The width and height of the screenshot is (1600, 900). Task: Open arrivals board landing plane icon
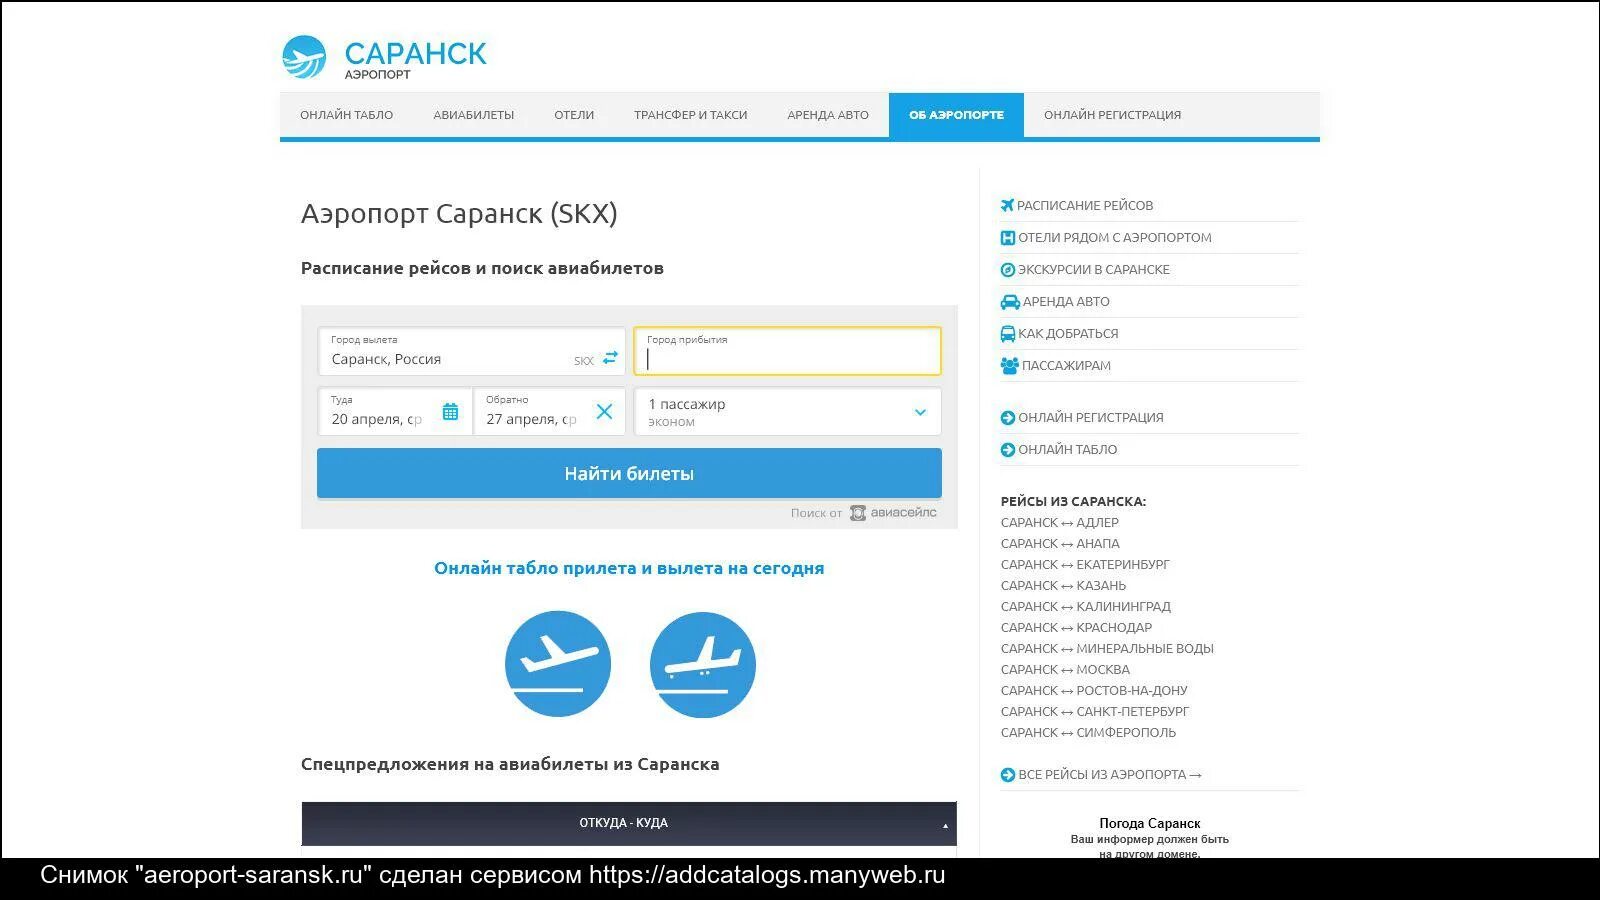click(x=703, y=665)
